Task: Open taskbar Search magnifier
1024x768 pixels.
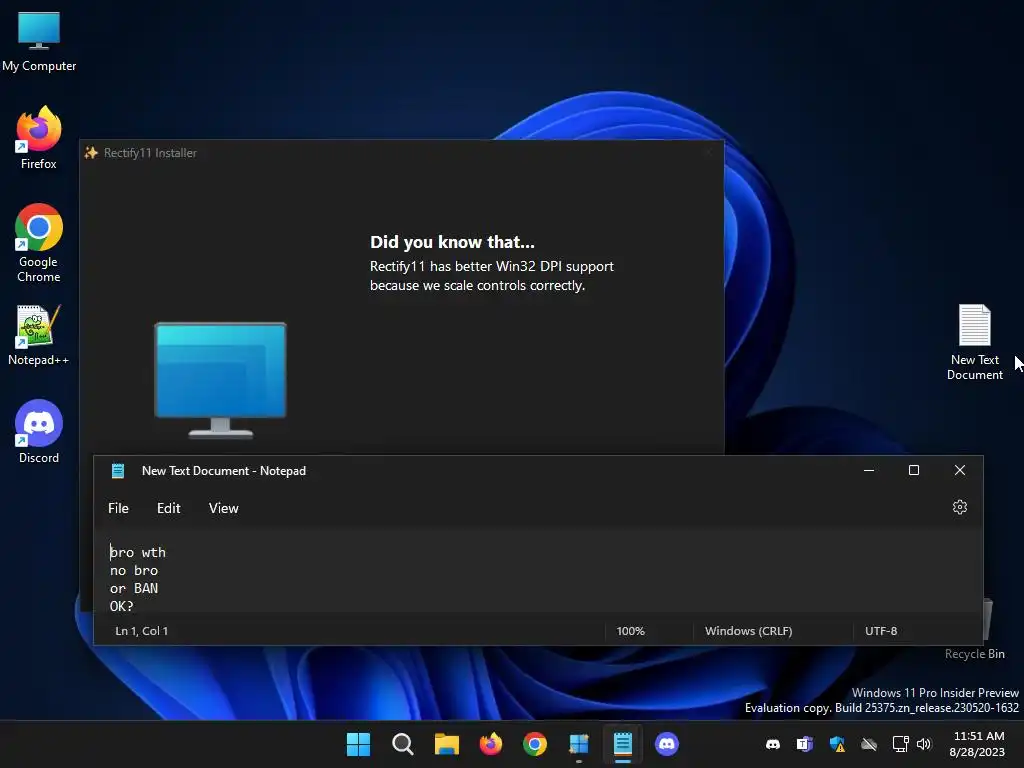Action: point(402,744)
